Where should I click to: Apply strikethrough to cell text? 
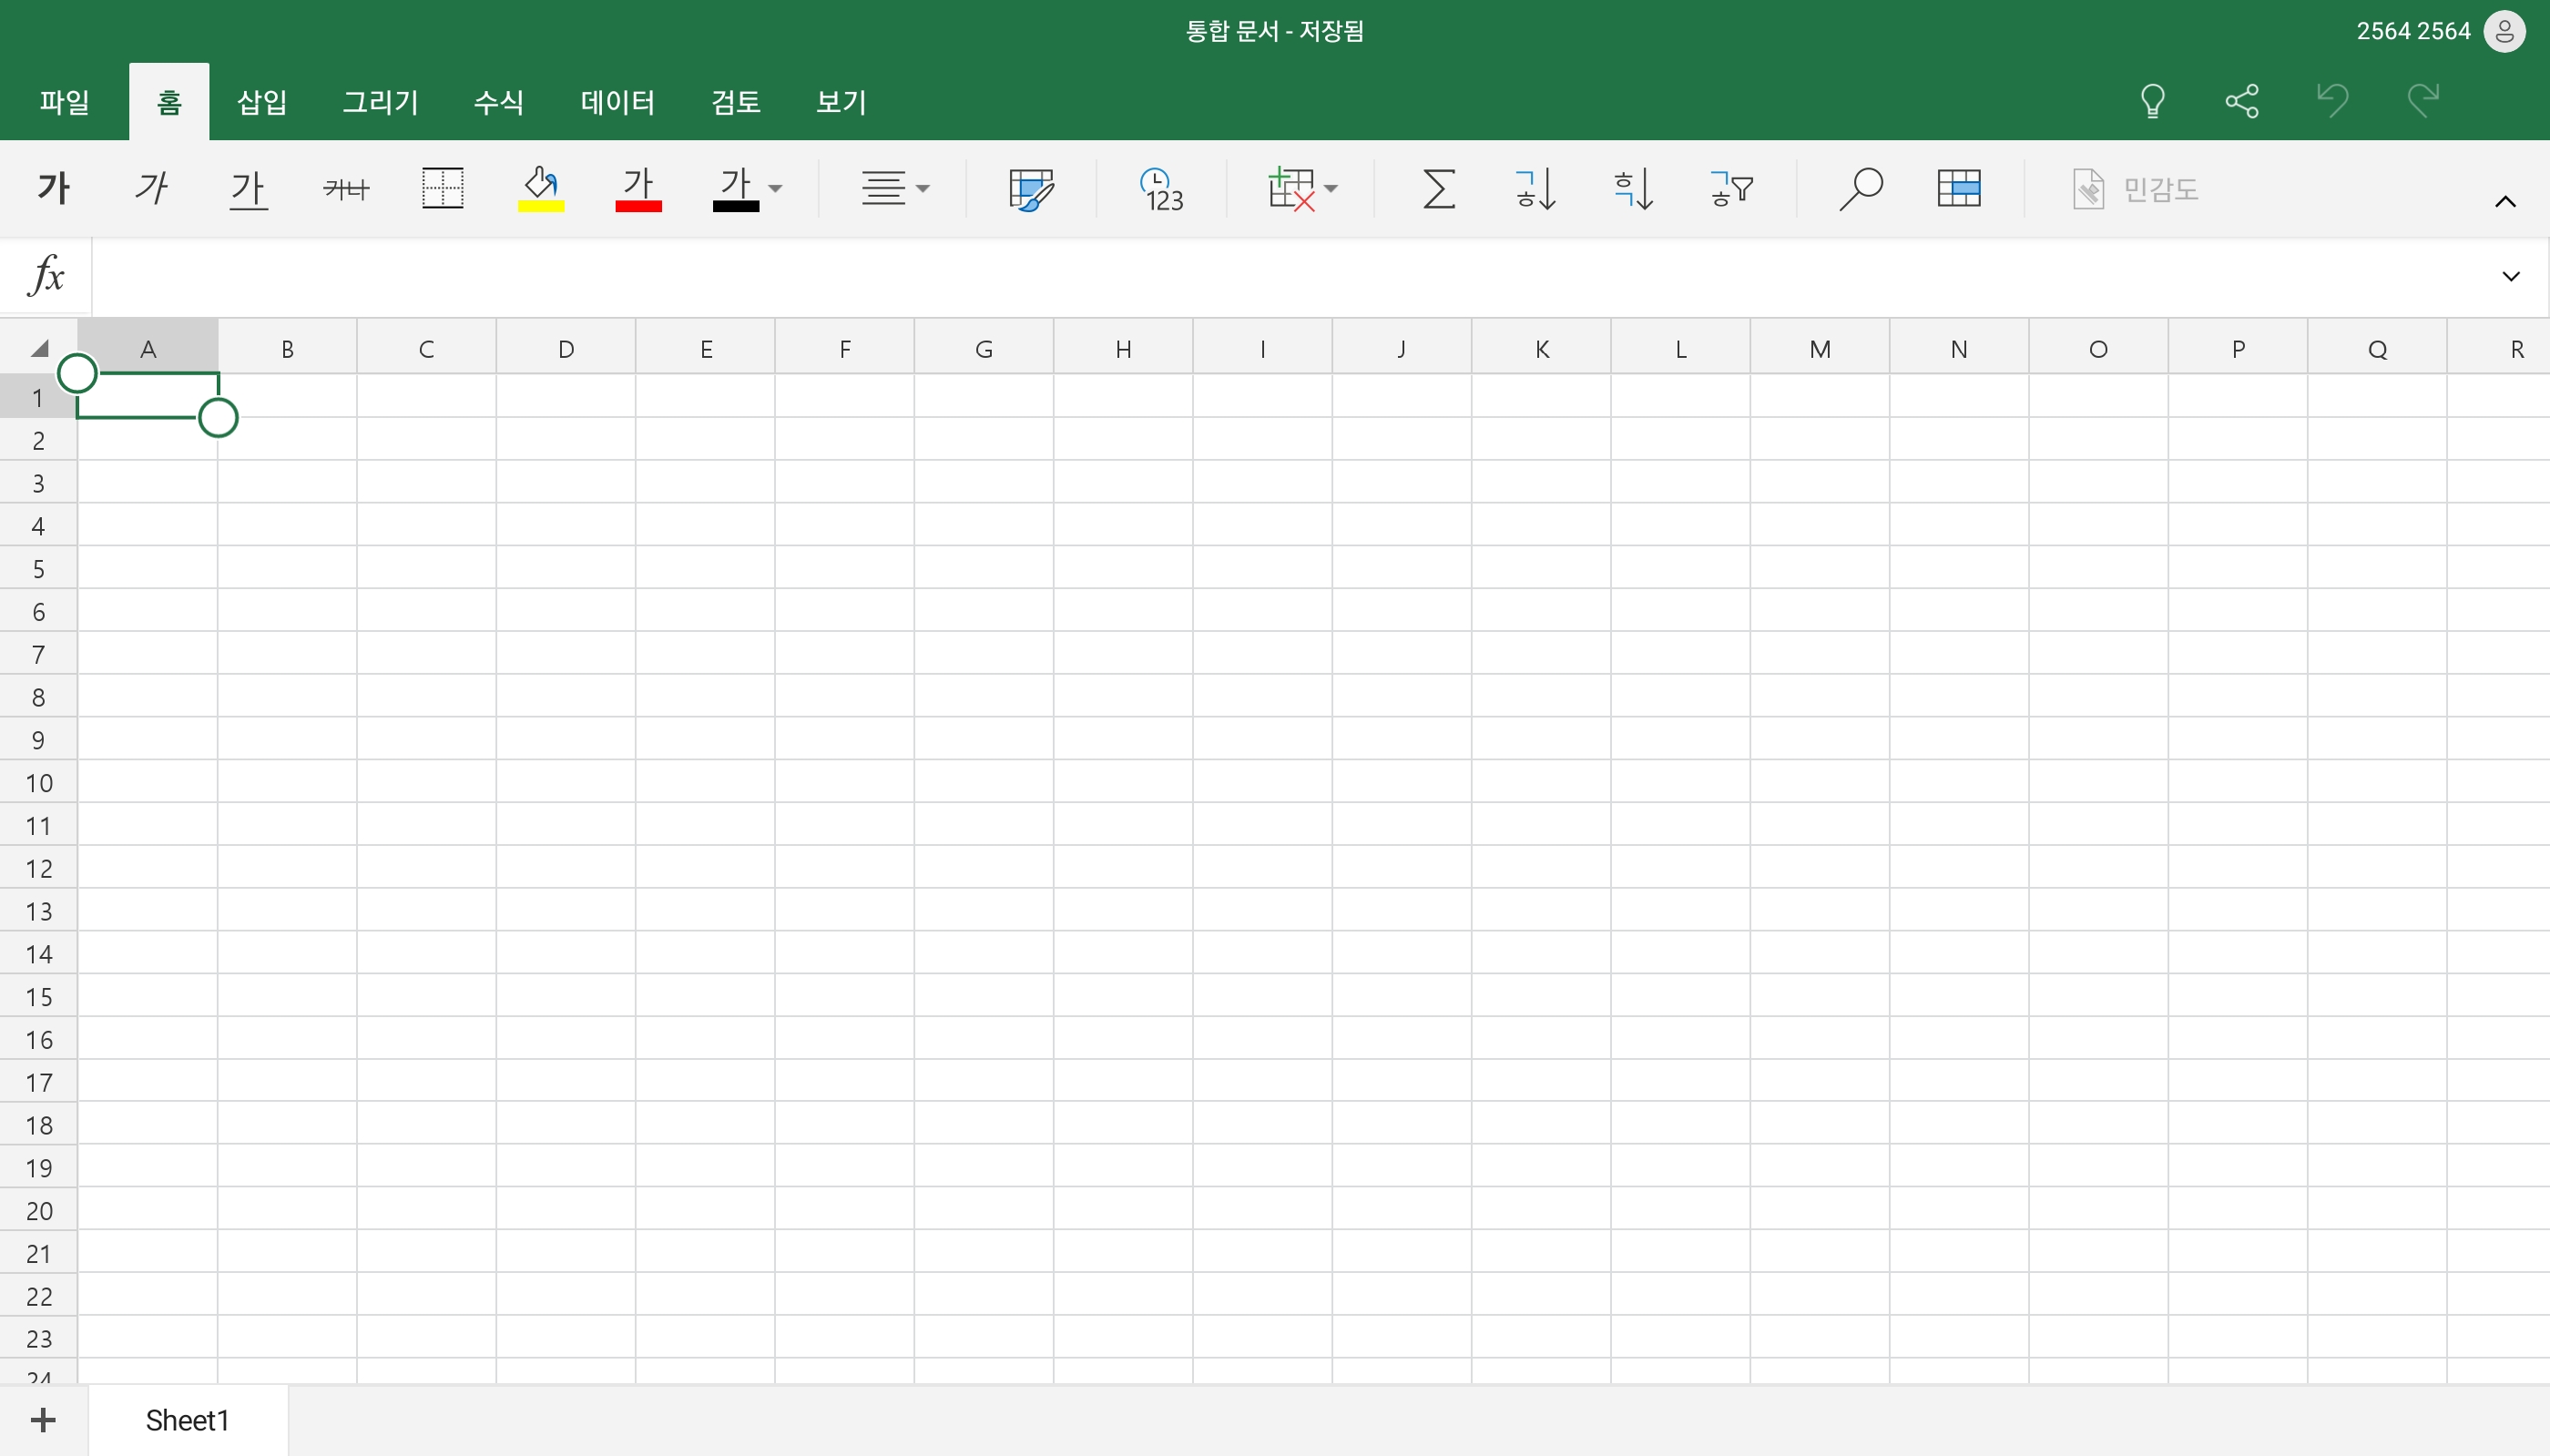[346, 188]
